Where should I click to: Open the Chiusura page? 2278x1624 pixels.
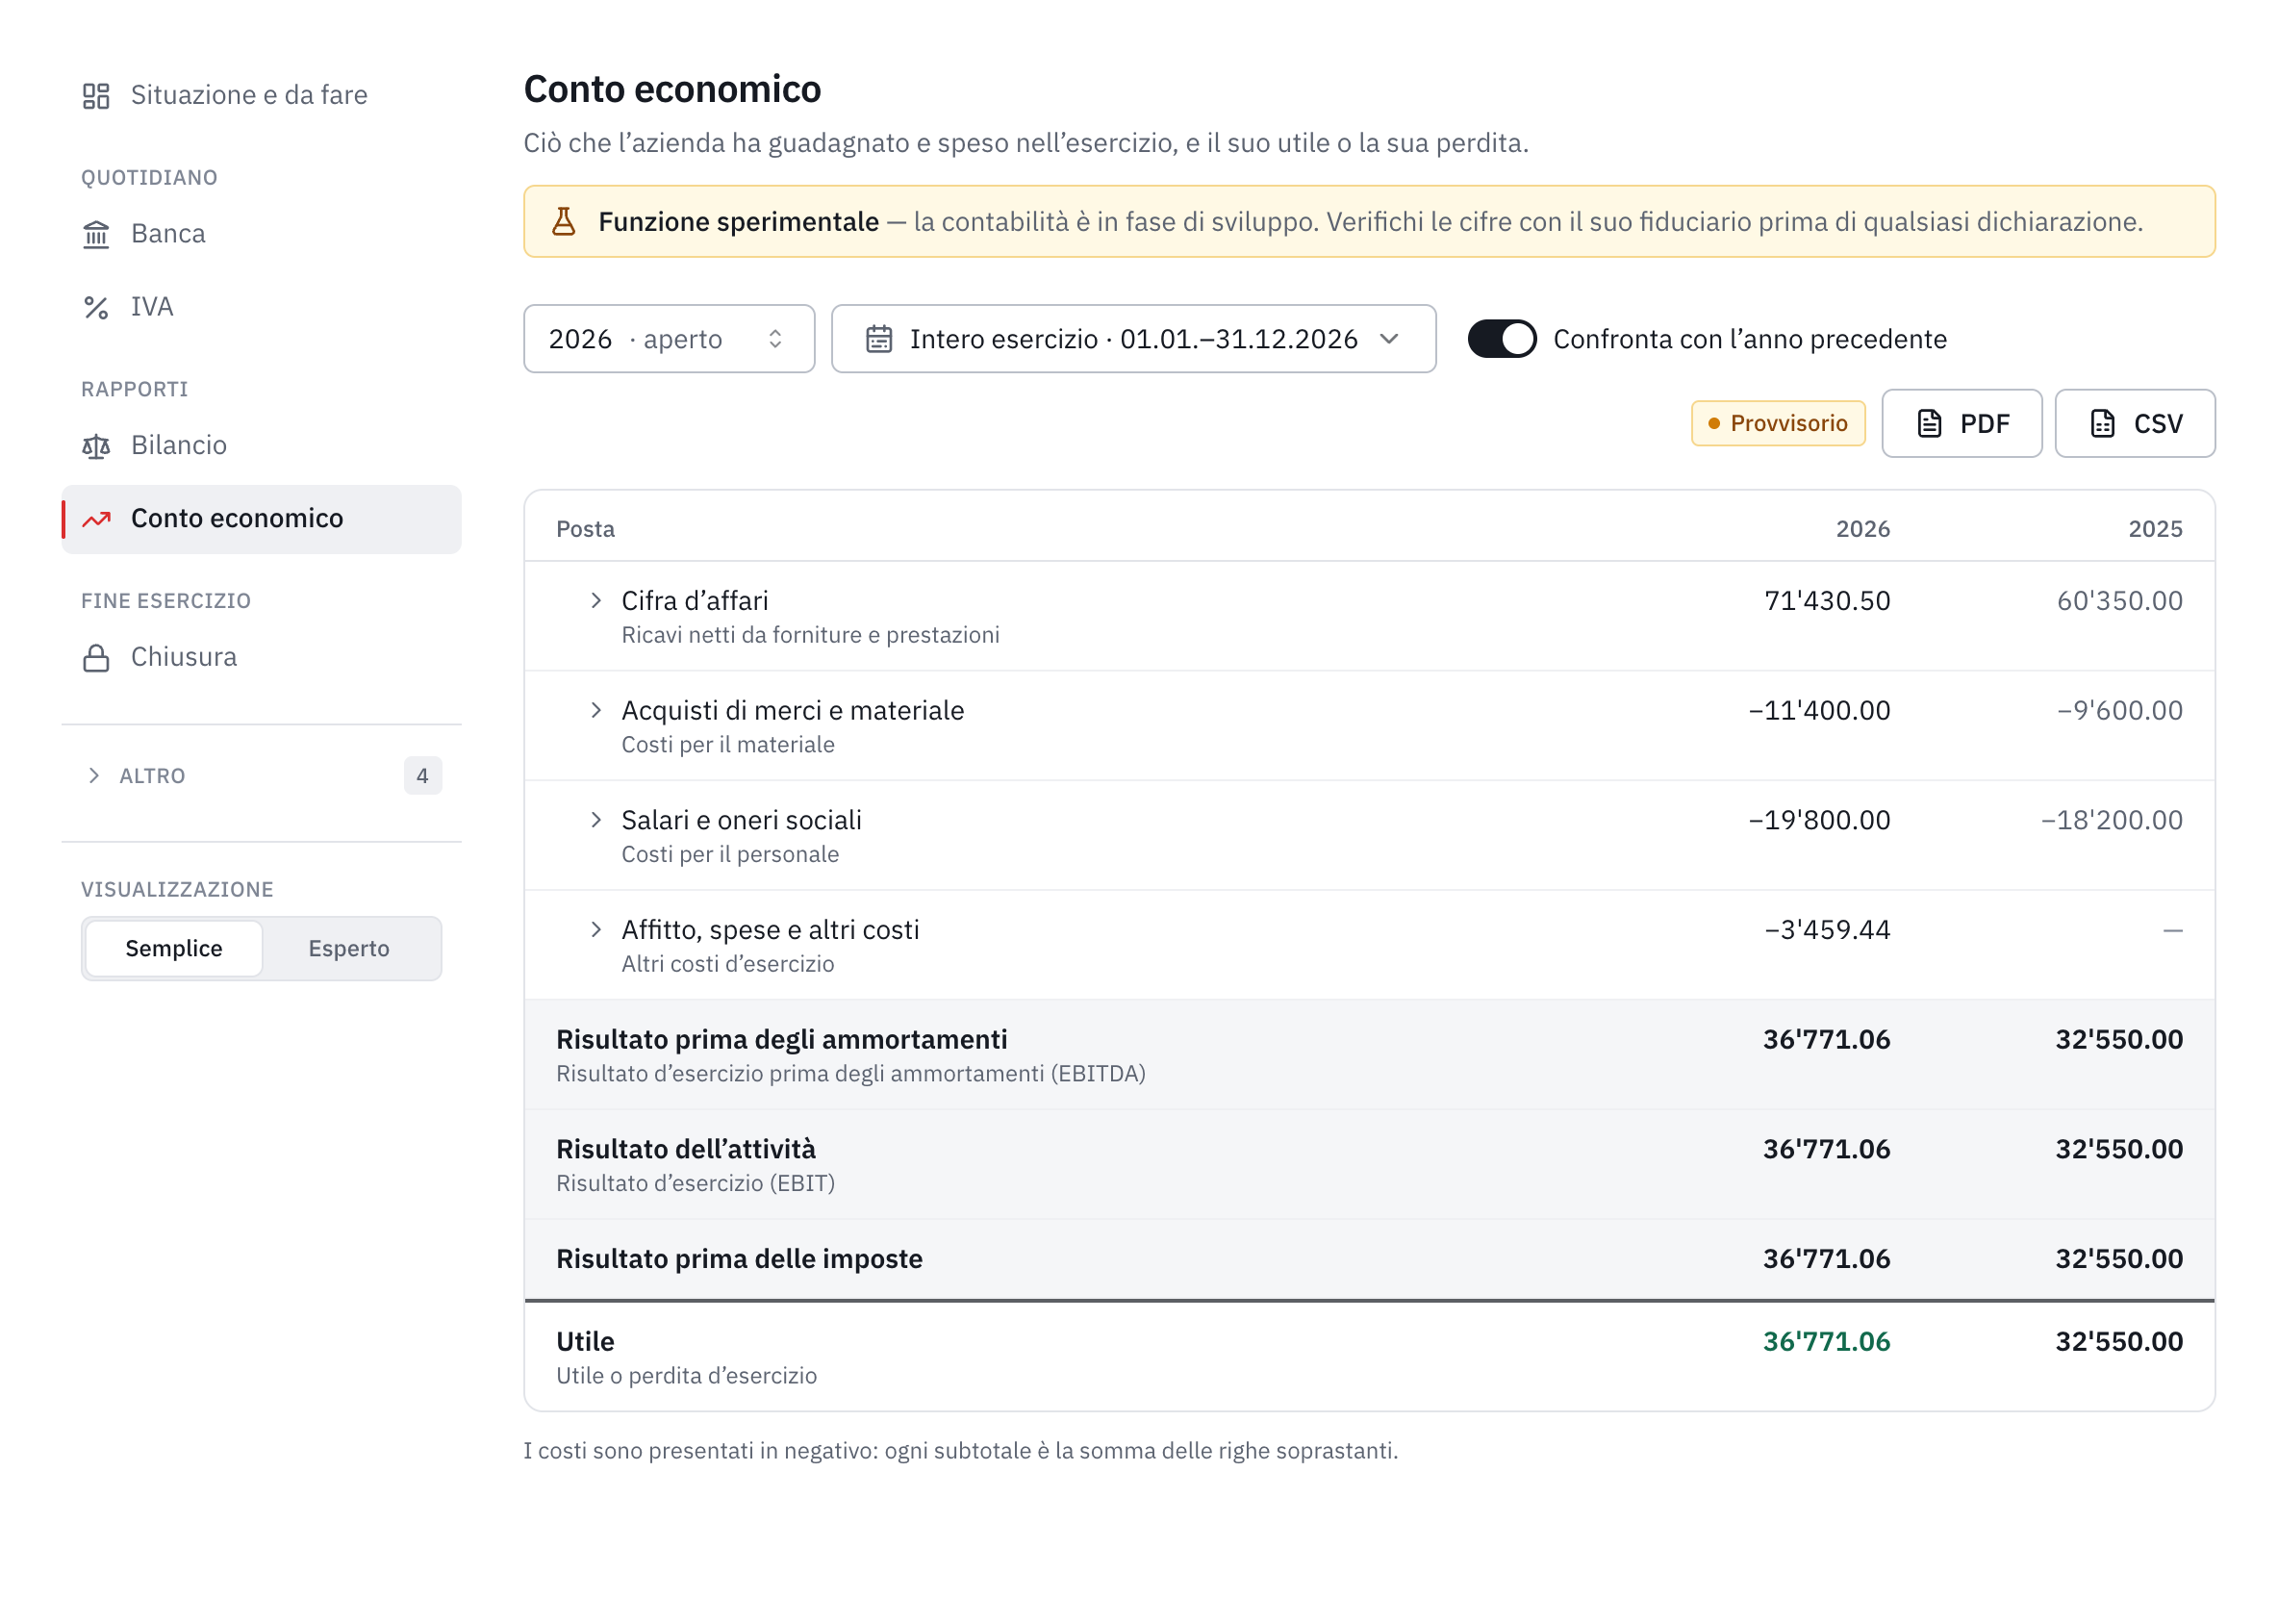[x=262, y=658]
